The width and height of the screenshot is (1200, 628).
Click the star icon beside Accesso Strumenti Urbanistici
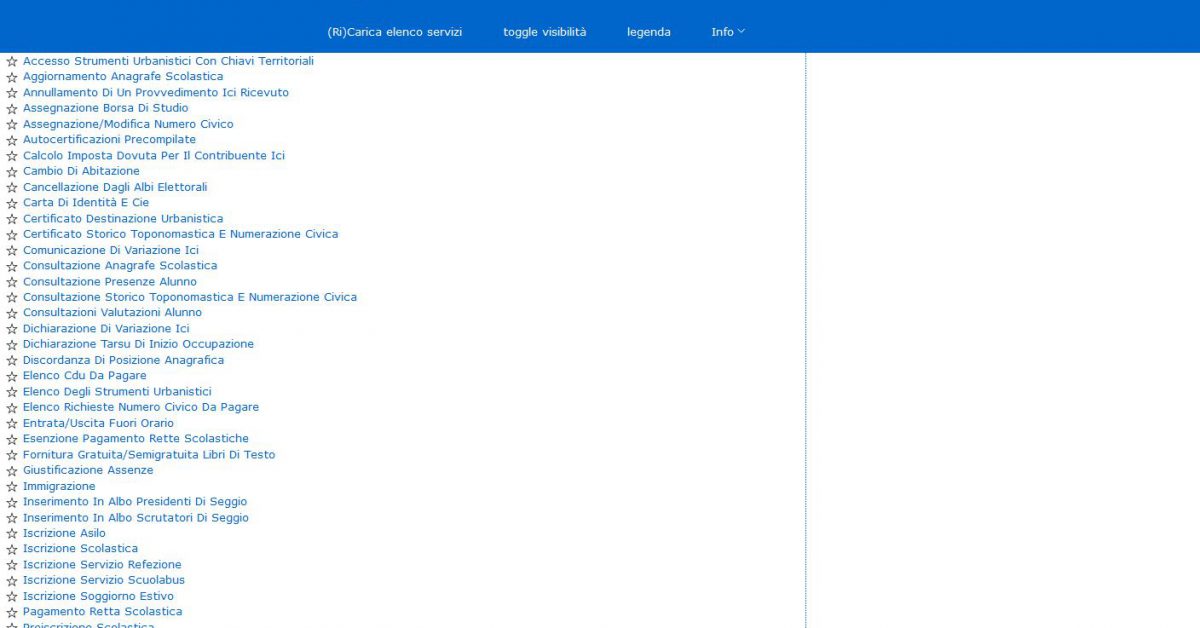click(x=12, y=61)
